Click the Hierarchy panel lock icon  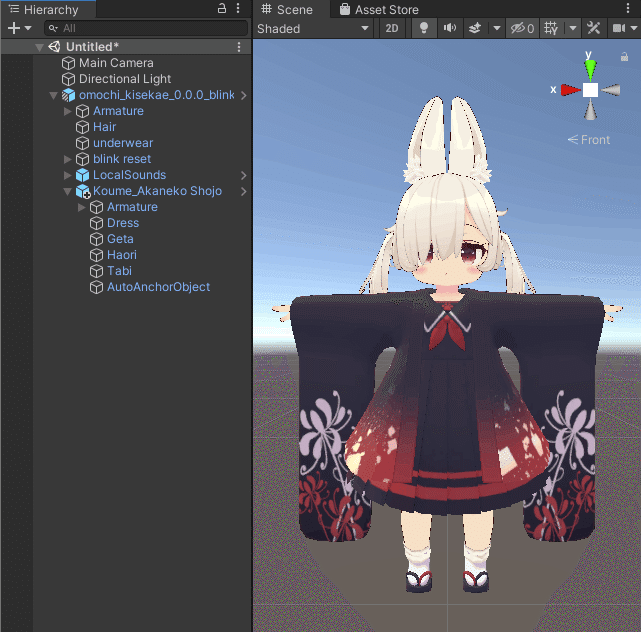coord(222,9)
